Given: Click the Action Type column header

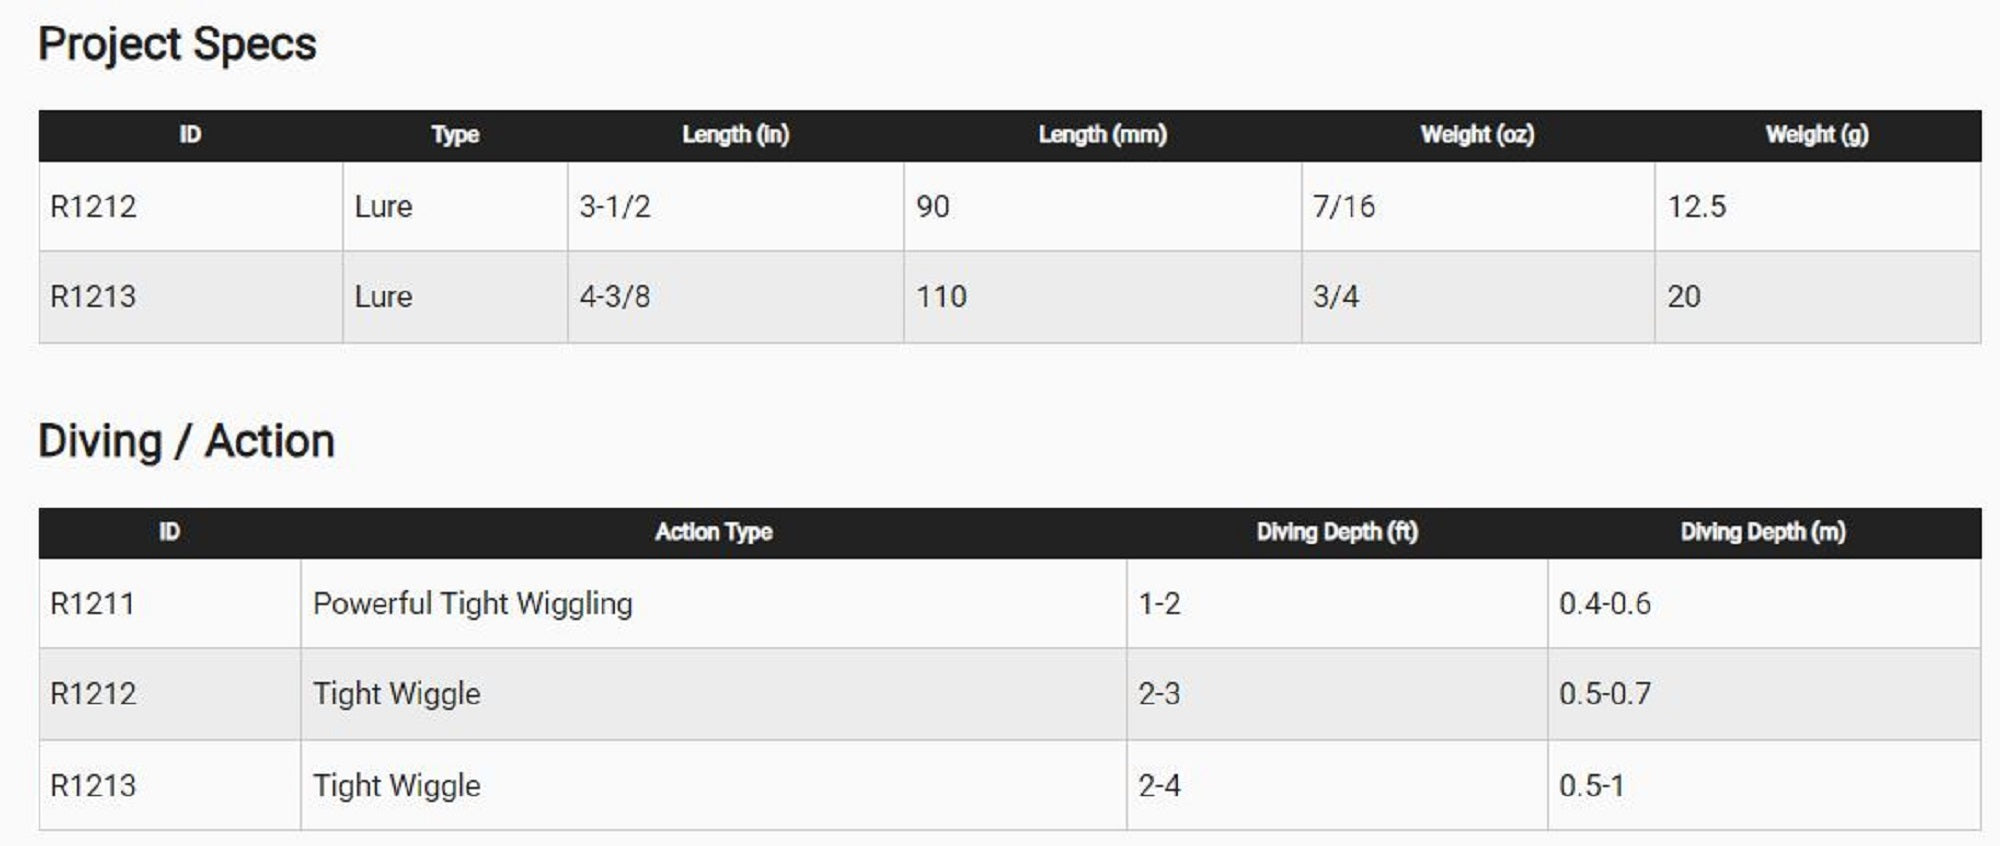Looking at the screenshot, I should (713, 532).
